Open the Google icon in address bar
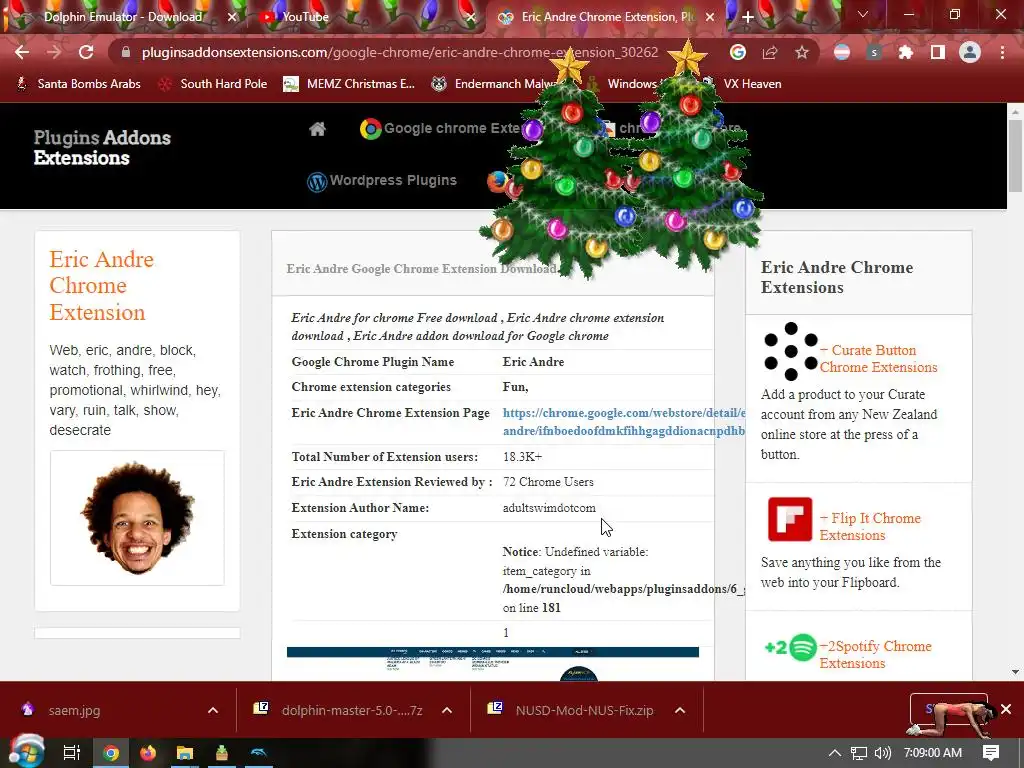1024x768 pixels. click(x=738, y=52)
